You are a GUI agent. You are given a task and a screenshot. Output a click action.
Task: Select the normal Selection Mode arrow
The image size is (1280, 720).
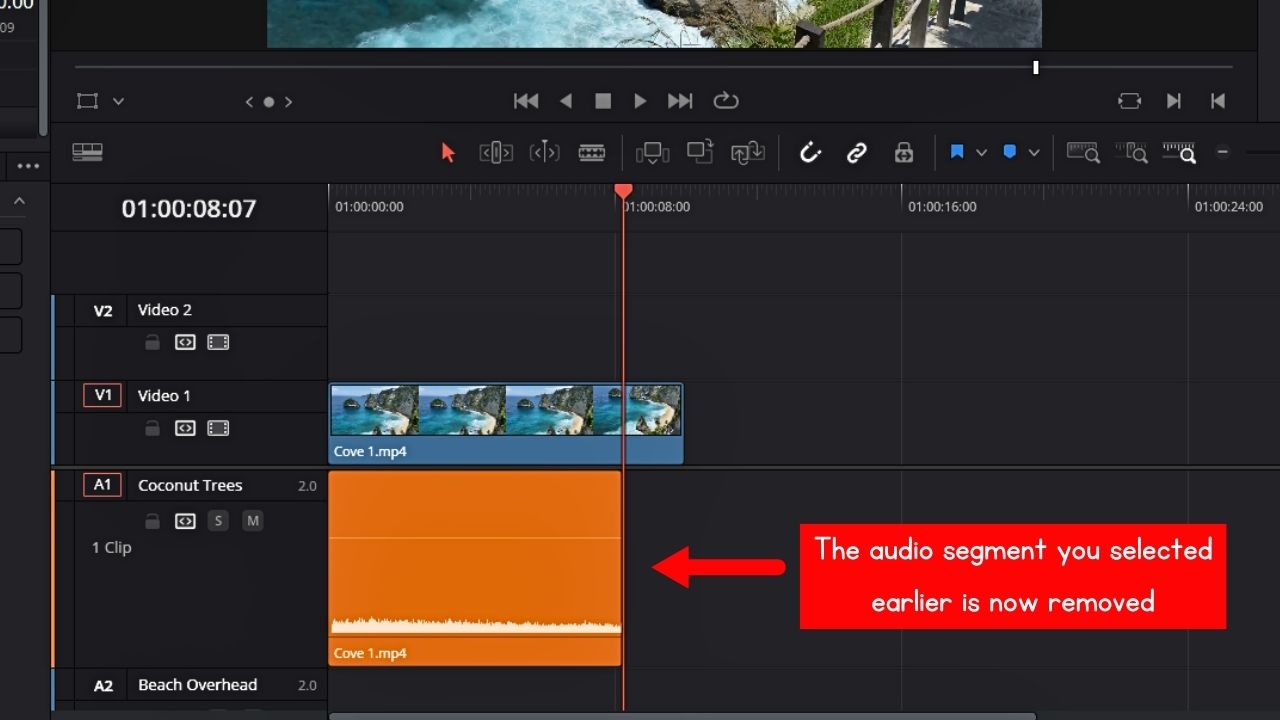[447, 152]
